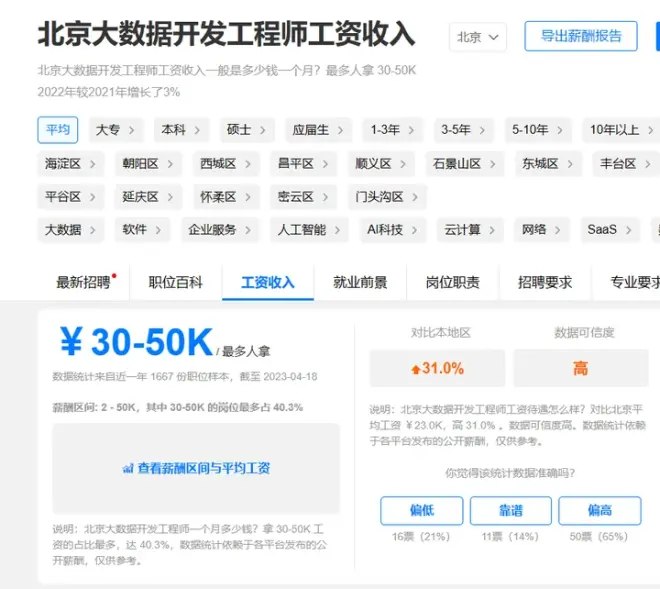Switch to the 职位百科 tab
This screenshot has width=660, height=589.
(x=175, y=283)
